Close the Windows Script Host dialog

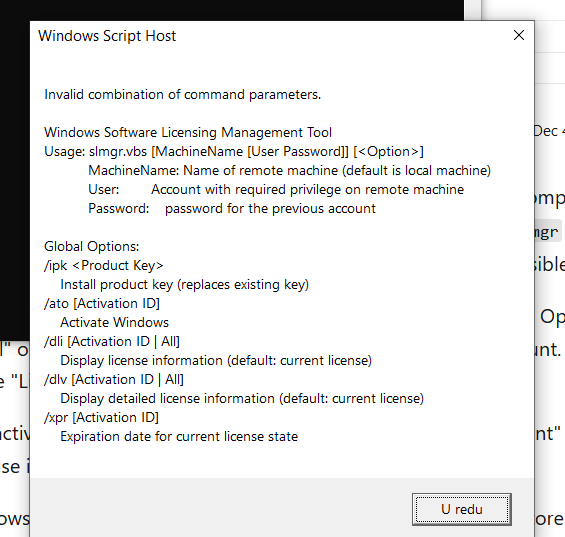(x=519, y=35)
